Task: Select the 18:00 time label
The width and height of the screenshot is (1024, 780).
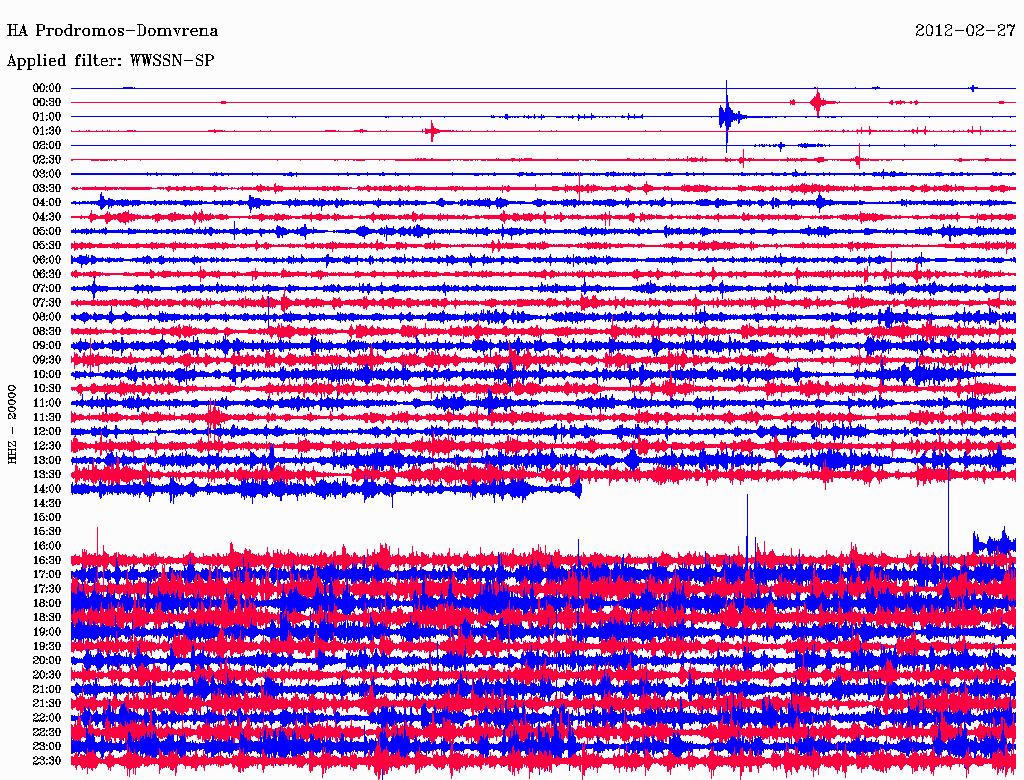Action: click(x=47, y=603)
